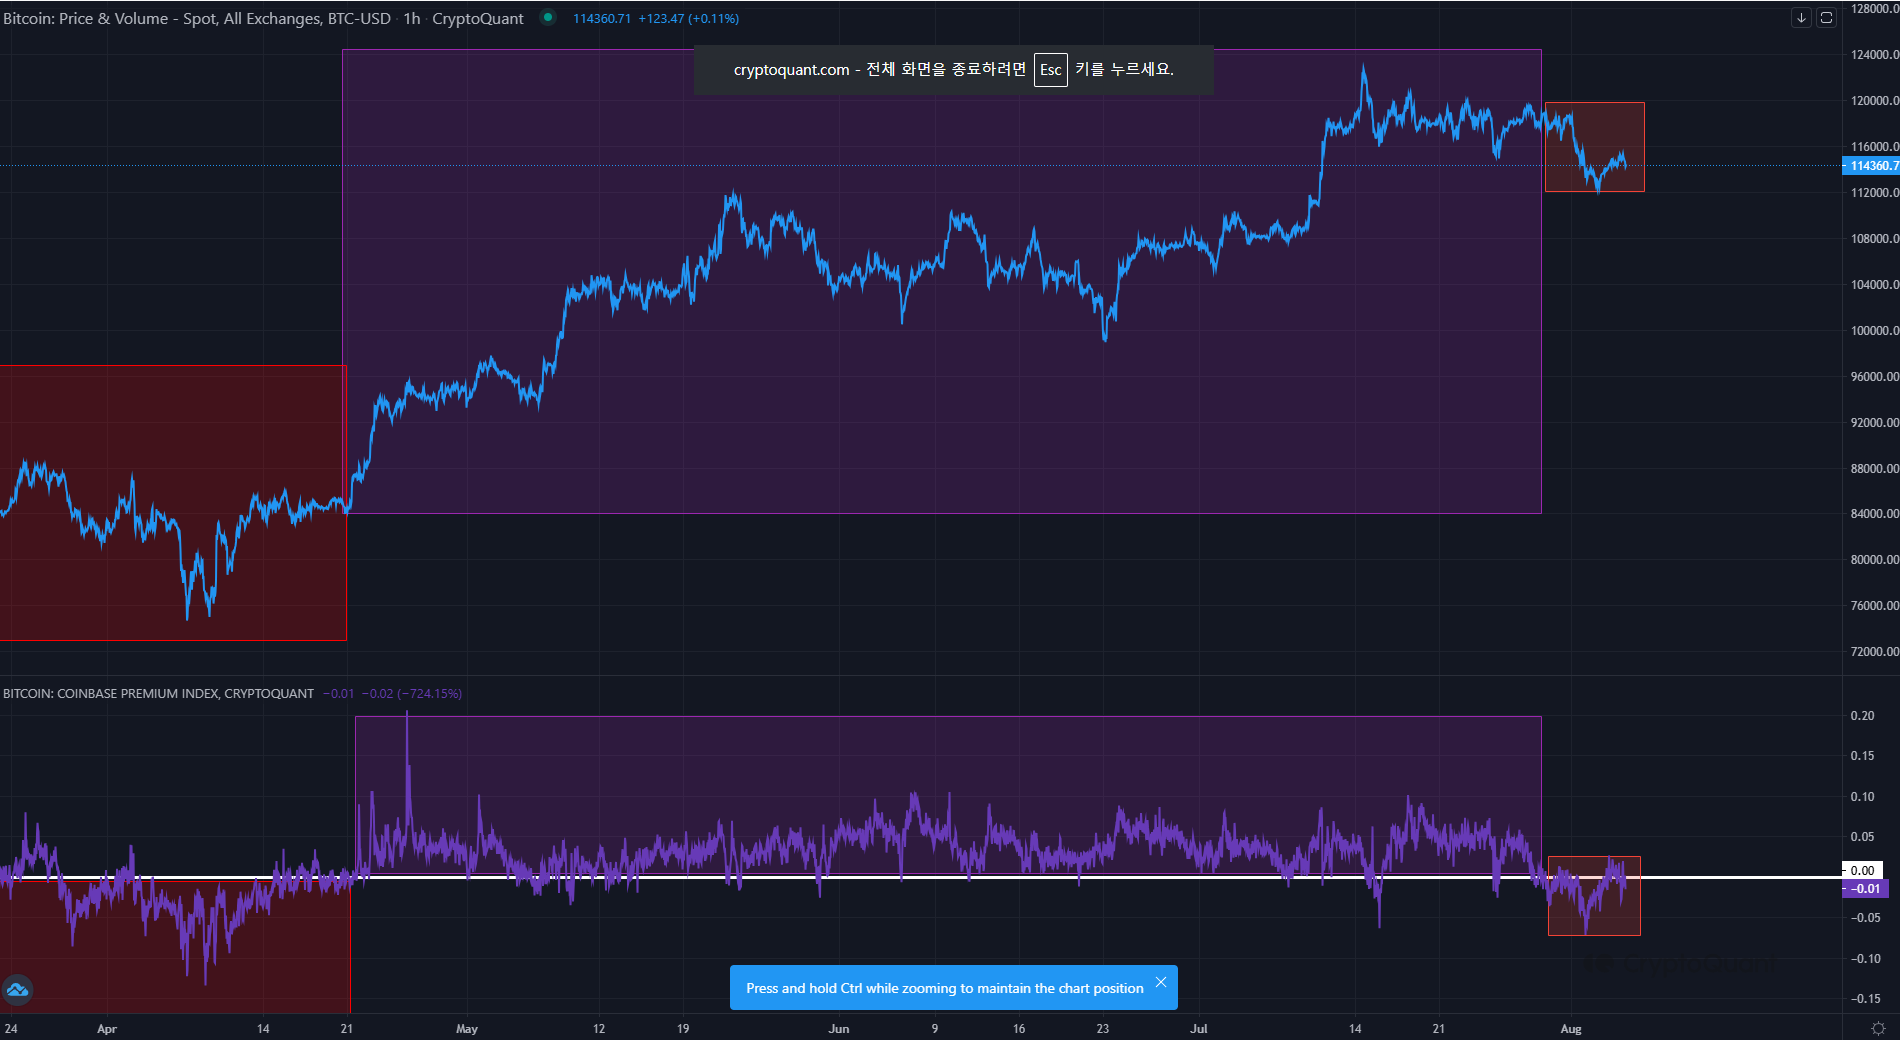Click the COINBASE PREMIUM INDEX panel label
This screenshot has width=1900, height=1040.
click(160, 693)
